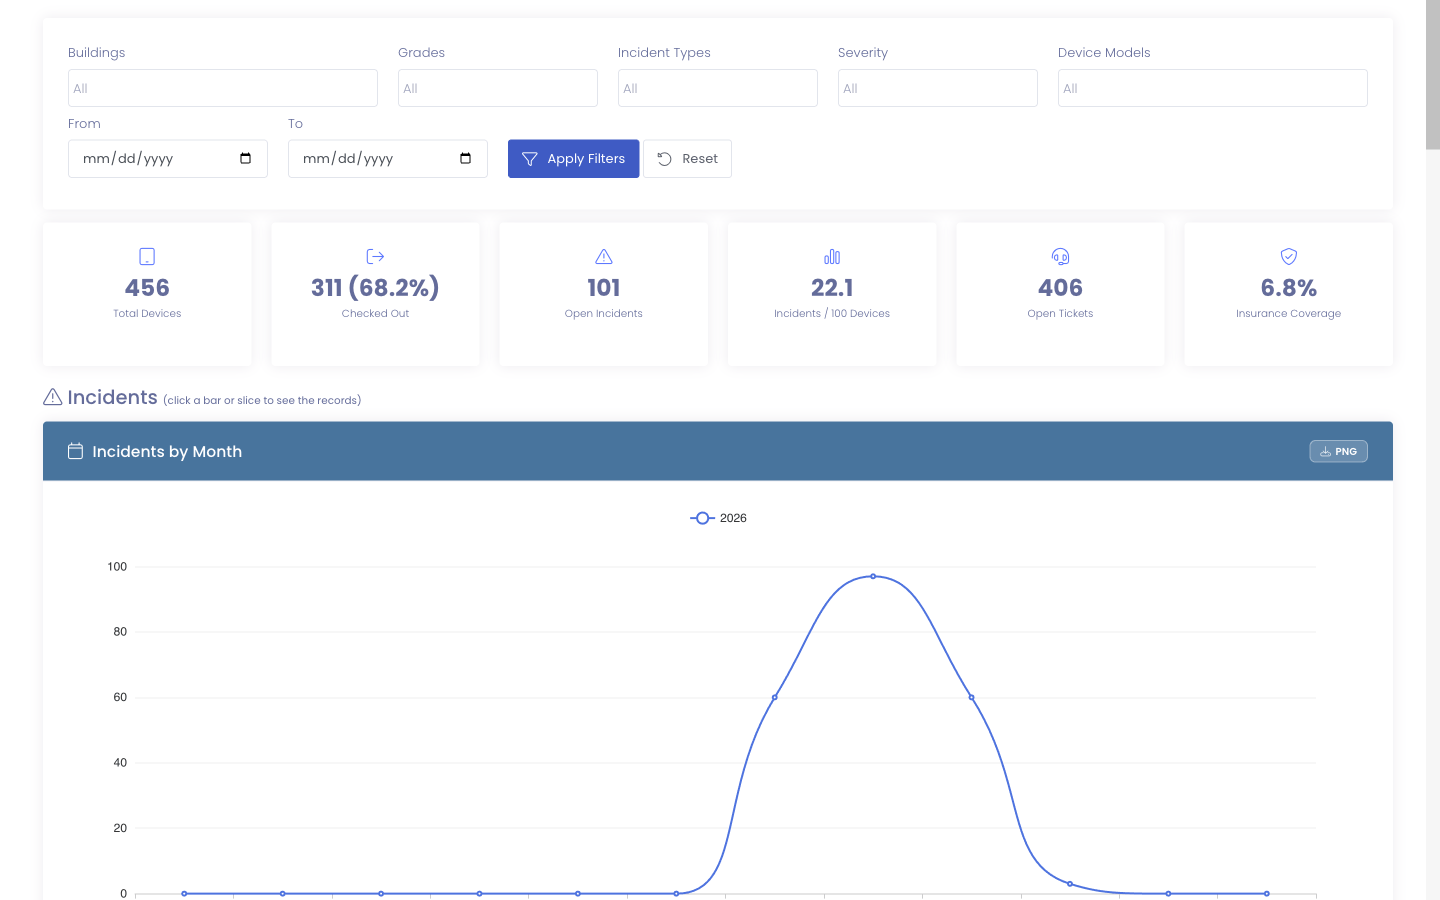Reset all filters with the Reset button
Image resolution: width=1440 pixels, height=900 pixels.
(688, 159)
